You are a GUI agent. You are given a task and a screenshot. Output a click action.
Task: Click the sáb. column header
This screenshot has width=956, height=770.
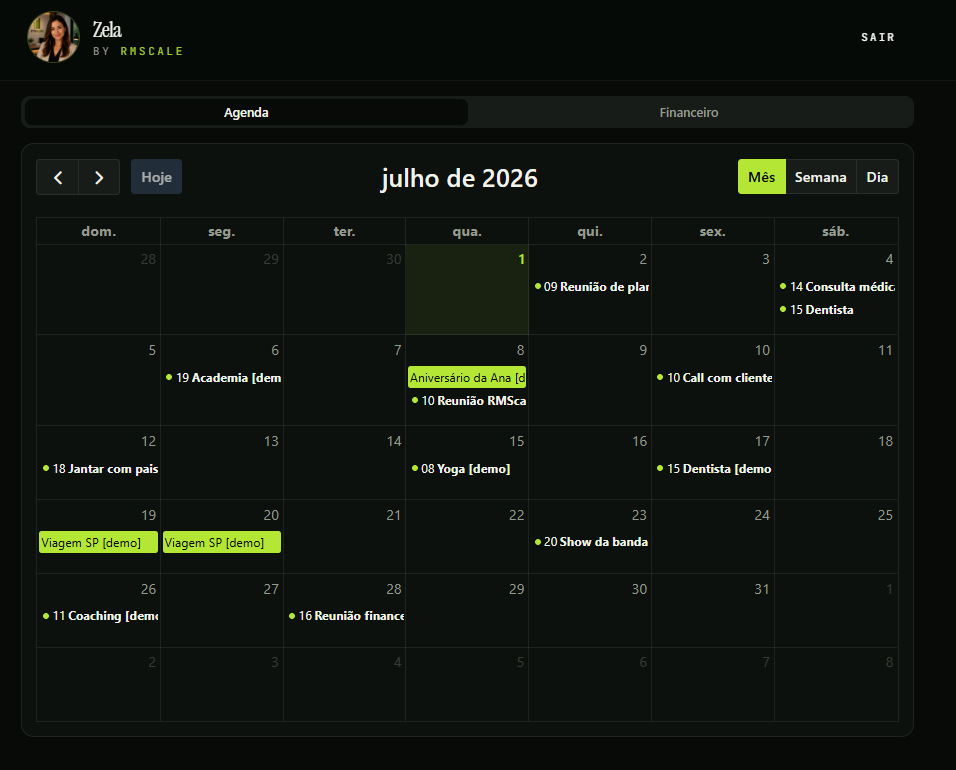(x=835, y=232)
